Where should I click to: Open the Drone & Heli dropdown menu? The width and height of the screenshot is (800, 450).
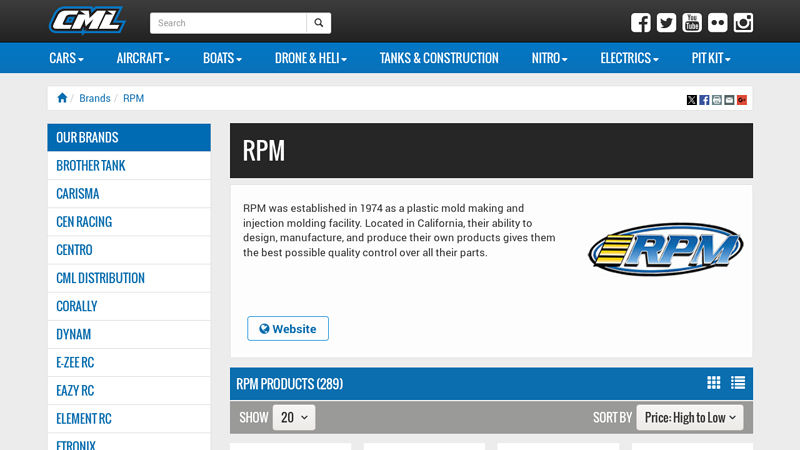[x=311, y=58]
